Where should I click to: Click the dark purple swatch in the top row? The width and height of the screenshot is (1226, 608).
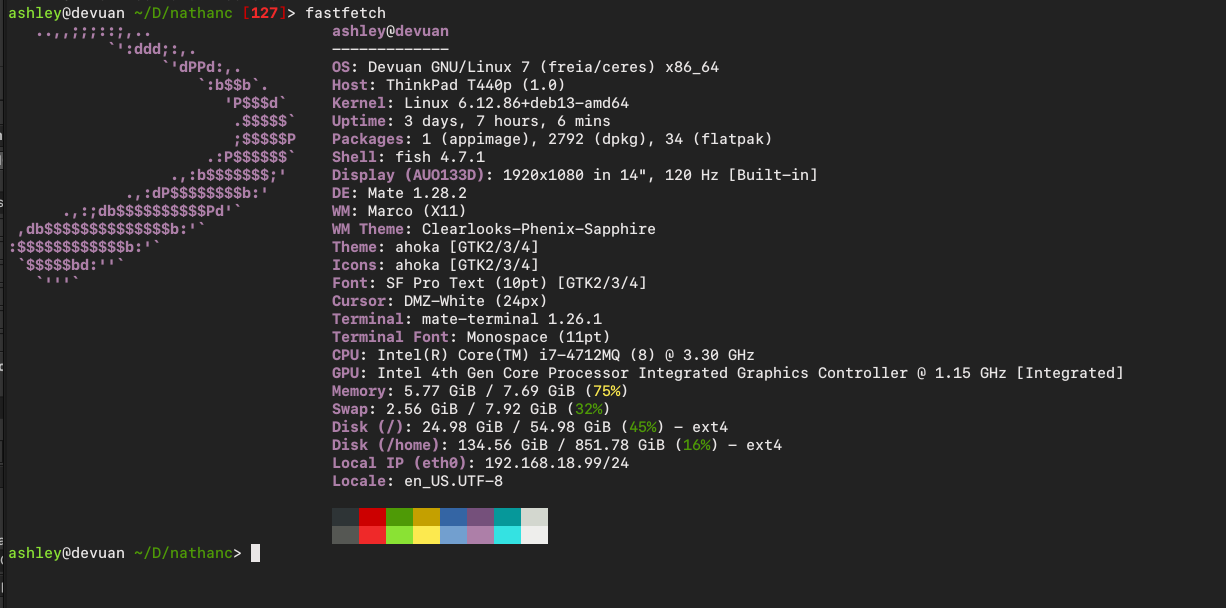pos(480,517)
